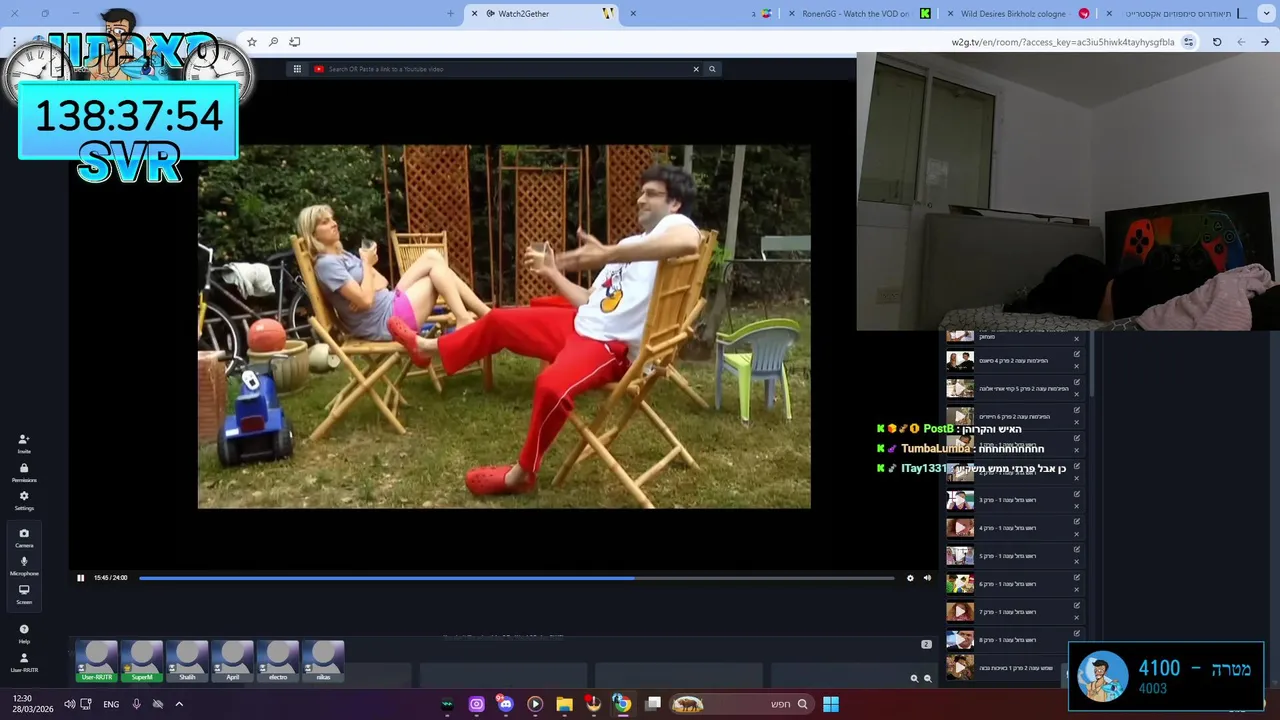The image size is (1280, 720).
Task: Remove playlist item ראש גדול פרק 5
Action: click(1077, 562)
